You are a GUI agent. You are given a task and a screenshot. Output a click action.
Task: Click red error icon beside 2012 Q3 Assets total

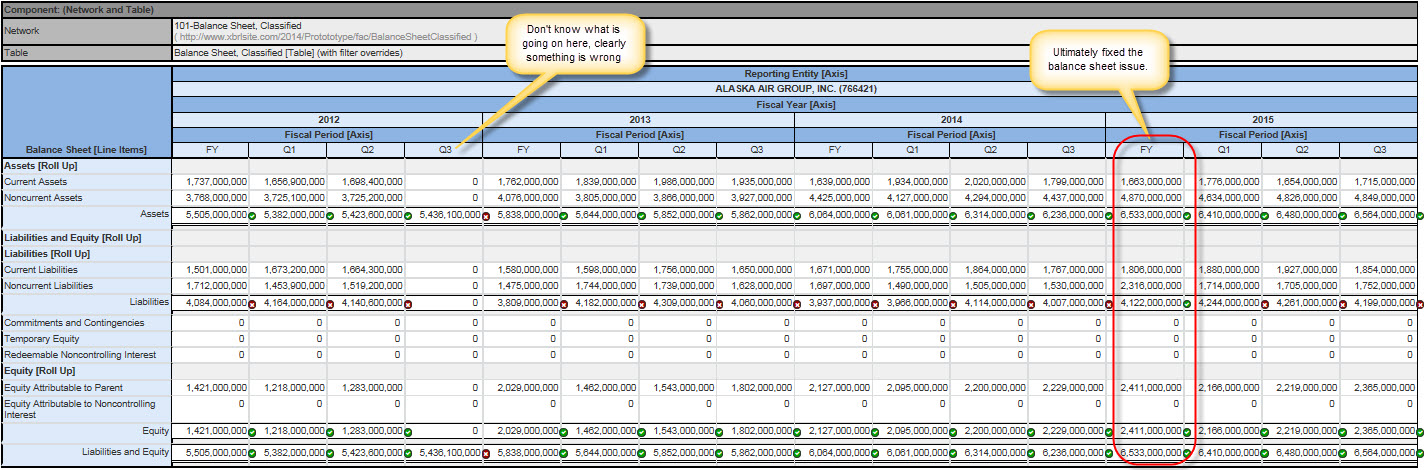(487, 215)
